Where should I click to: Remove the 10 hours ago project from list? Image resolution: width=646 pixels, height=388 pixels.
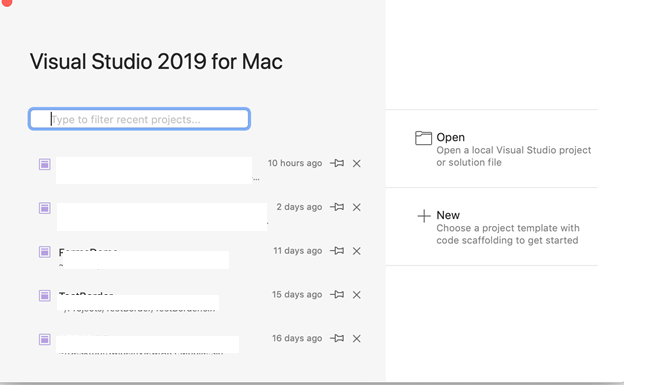point(357,164)
